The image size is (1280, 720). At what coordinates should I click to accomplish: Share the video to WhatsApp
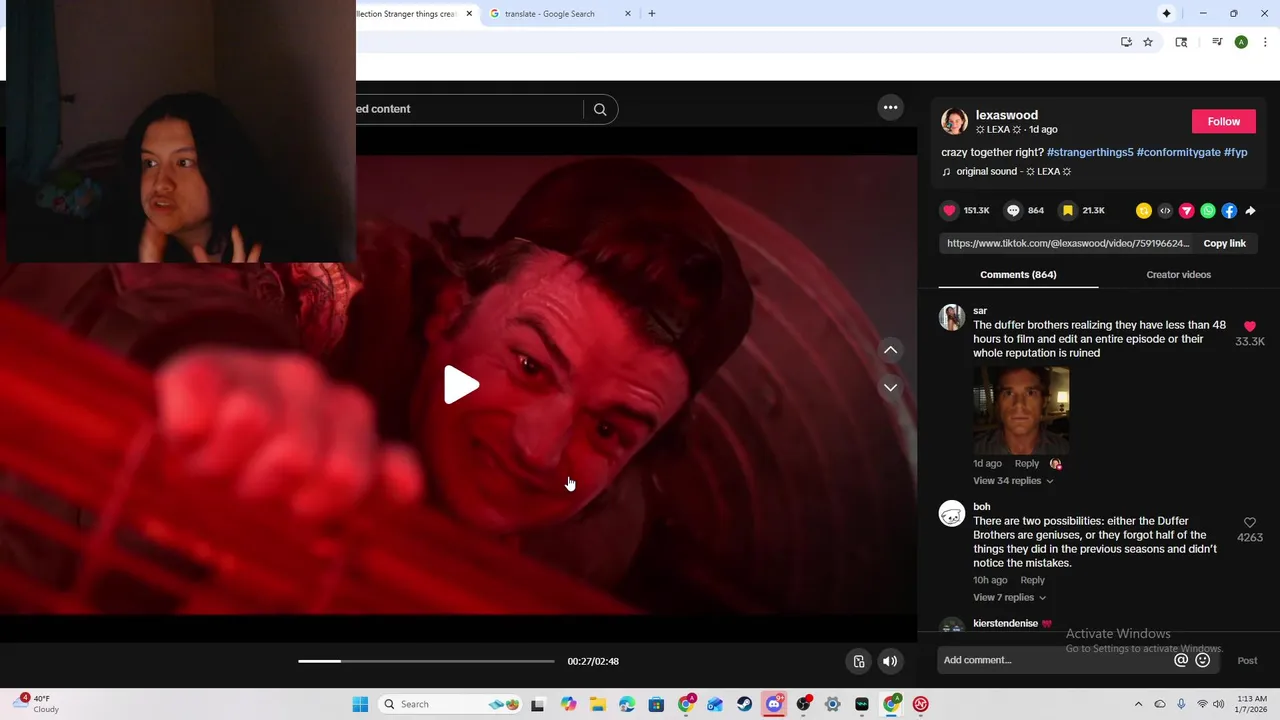1208,210
